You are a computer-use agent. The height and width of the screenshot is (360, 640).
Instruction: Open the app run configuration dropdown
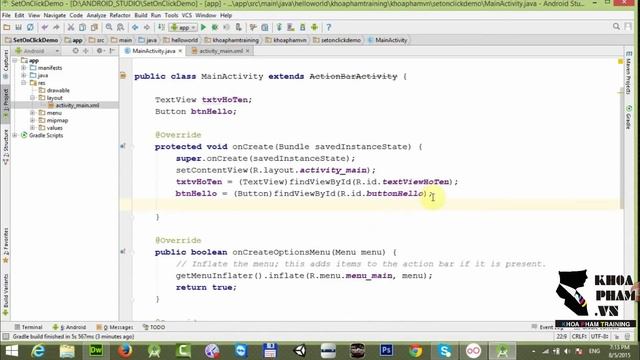(x=183, y=27)
